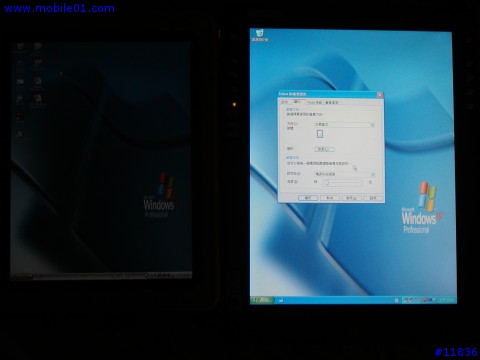Click the clock in the system tray
Screen dimensions: 480x360
(448, 300)
